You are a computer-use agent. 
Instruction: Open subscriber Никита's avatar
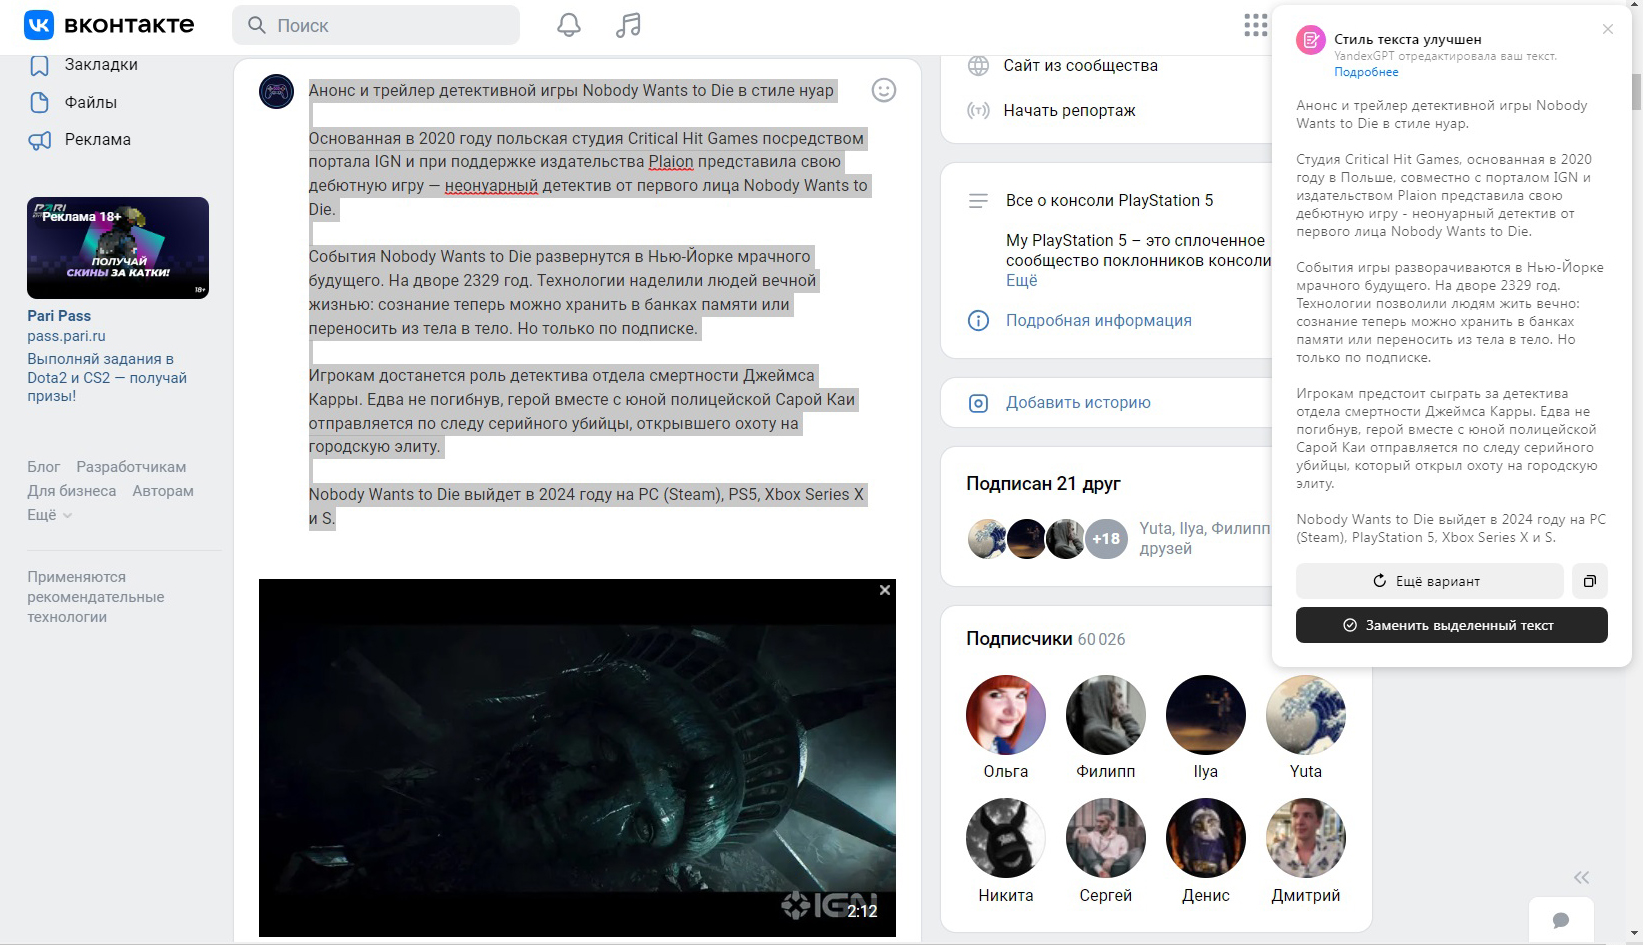point(1006,838)
